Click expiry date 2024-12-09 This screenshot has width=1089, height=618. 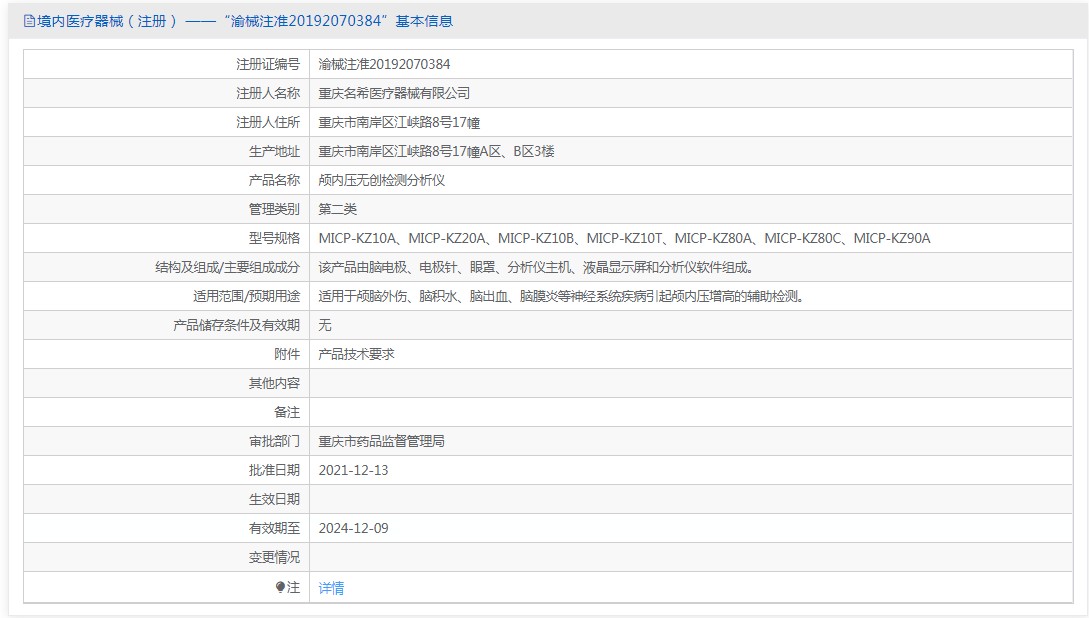pyautogui.click(x=354, y=528)
